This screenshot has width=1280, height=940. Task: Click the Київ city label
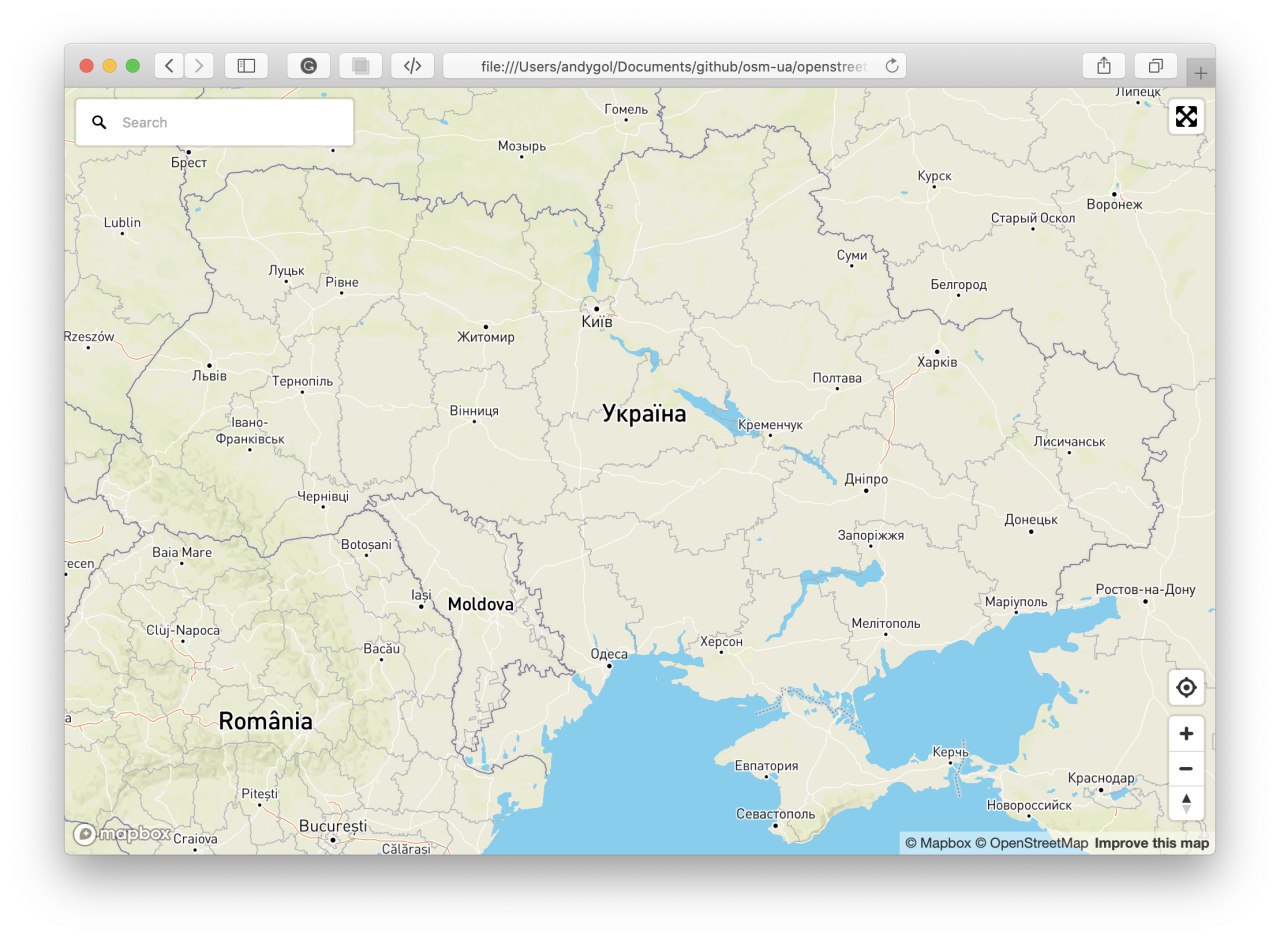click(x=597, y=322)
